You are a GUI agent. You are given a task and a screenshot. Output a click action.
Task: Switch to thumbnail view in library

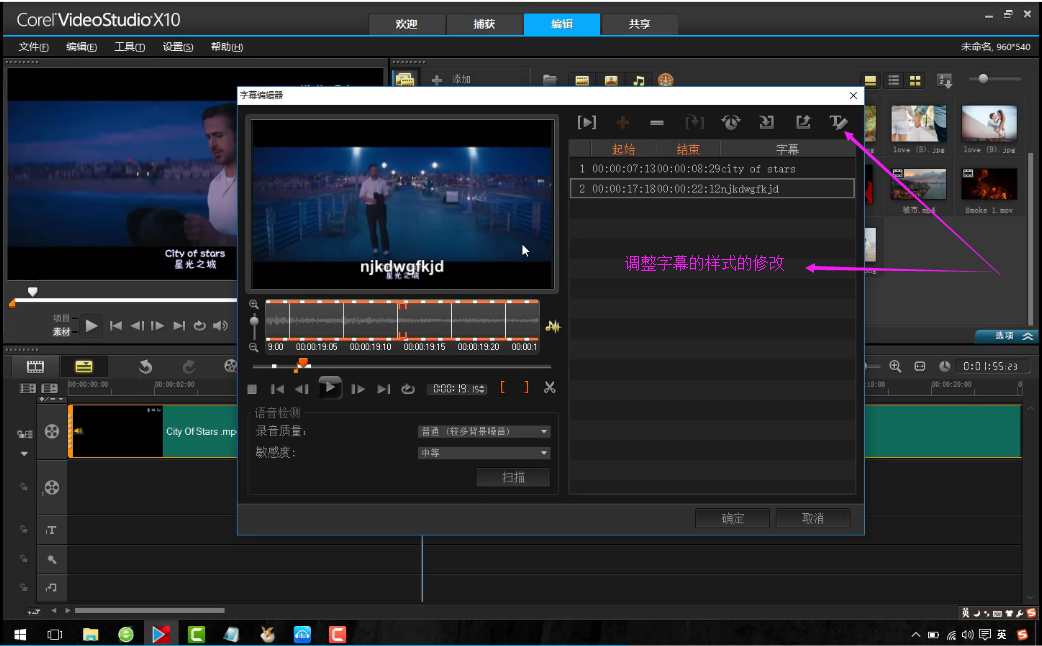coord(915,80)
